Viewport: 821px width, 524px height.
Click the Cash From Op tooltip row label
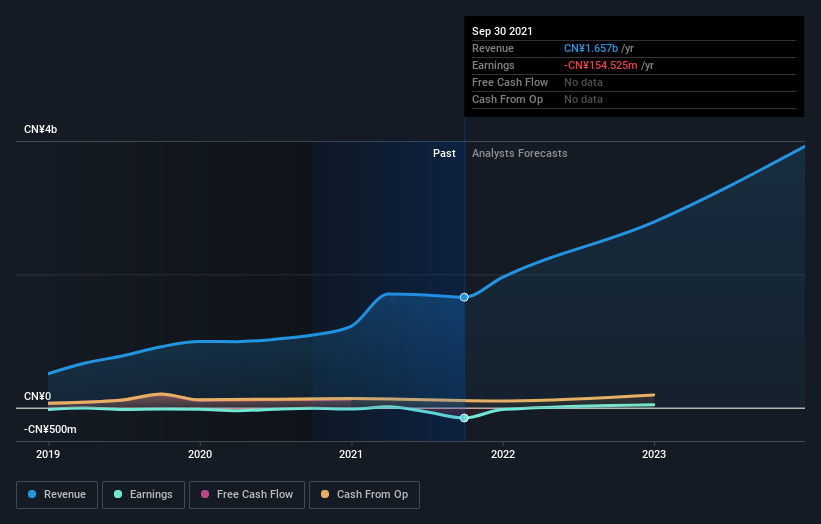[x=507, y=99]
